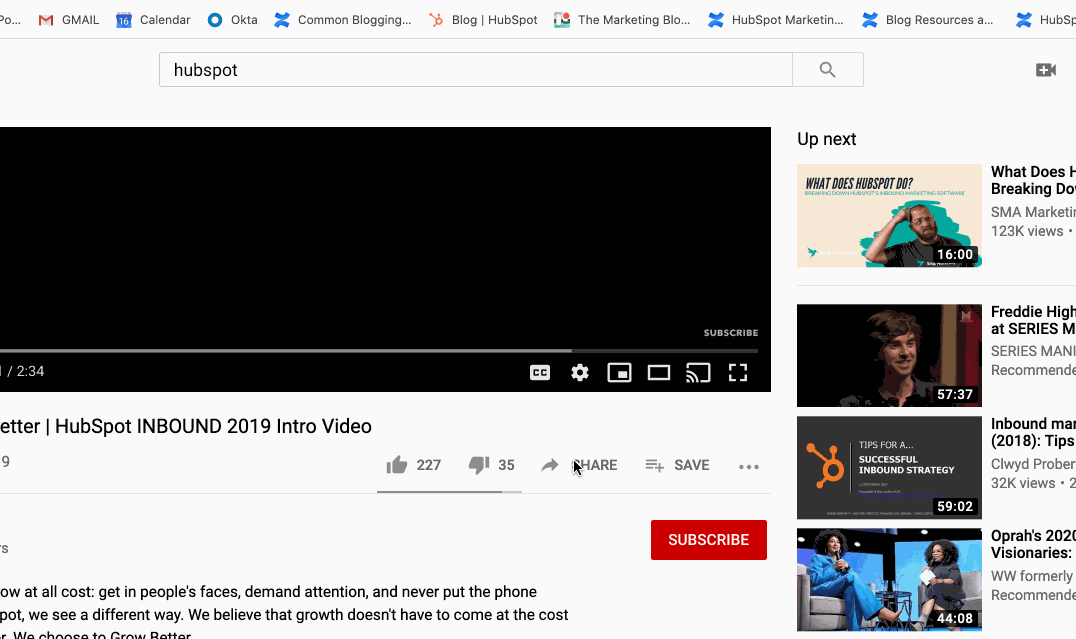Open Blog | HubSpot bookmark
Viewport: 1076px width, 639px height.
(483, 20)
